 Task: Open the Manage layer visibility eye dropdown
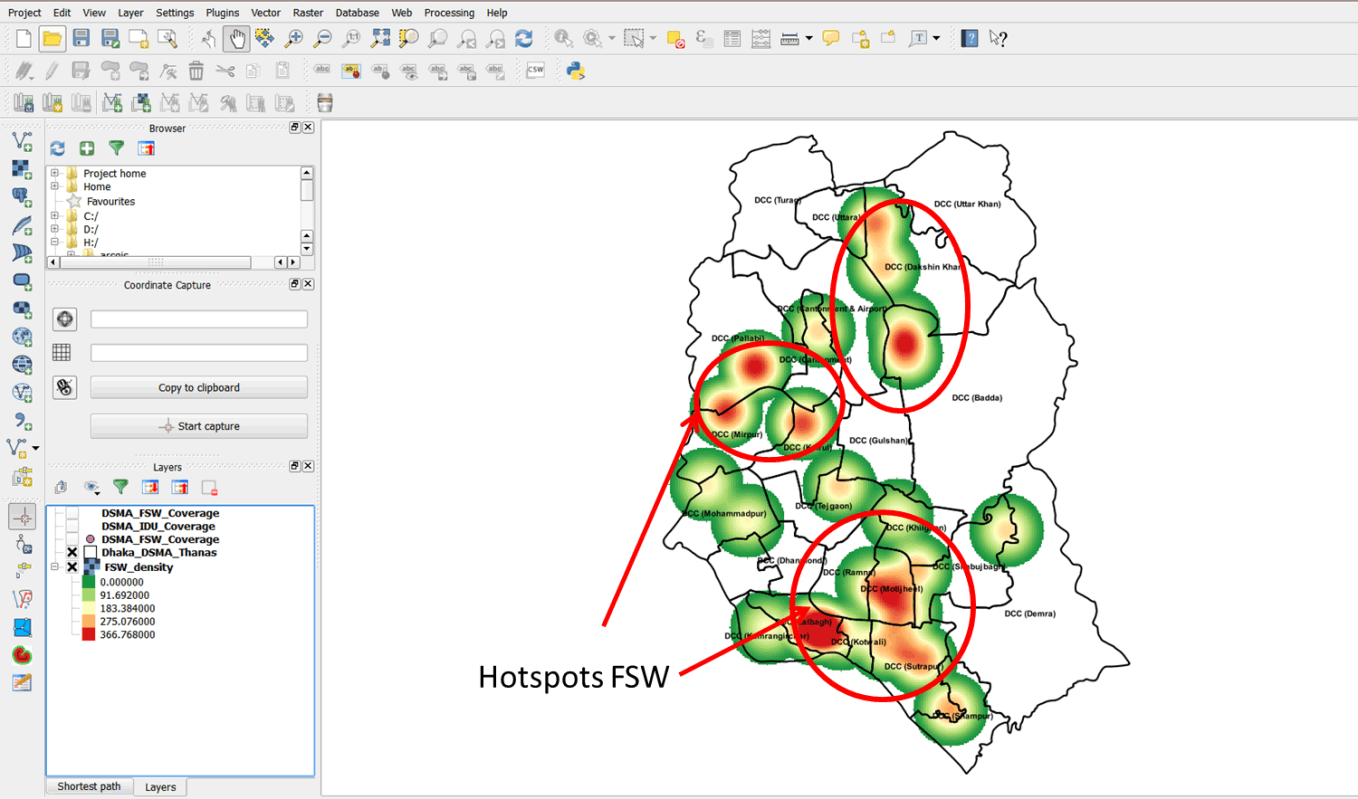coord(92,487)
